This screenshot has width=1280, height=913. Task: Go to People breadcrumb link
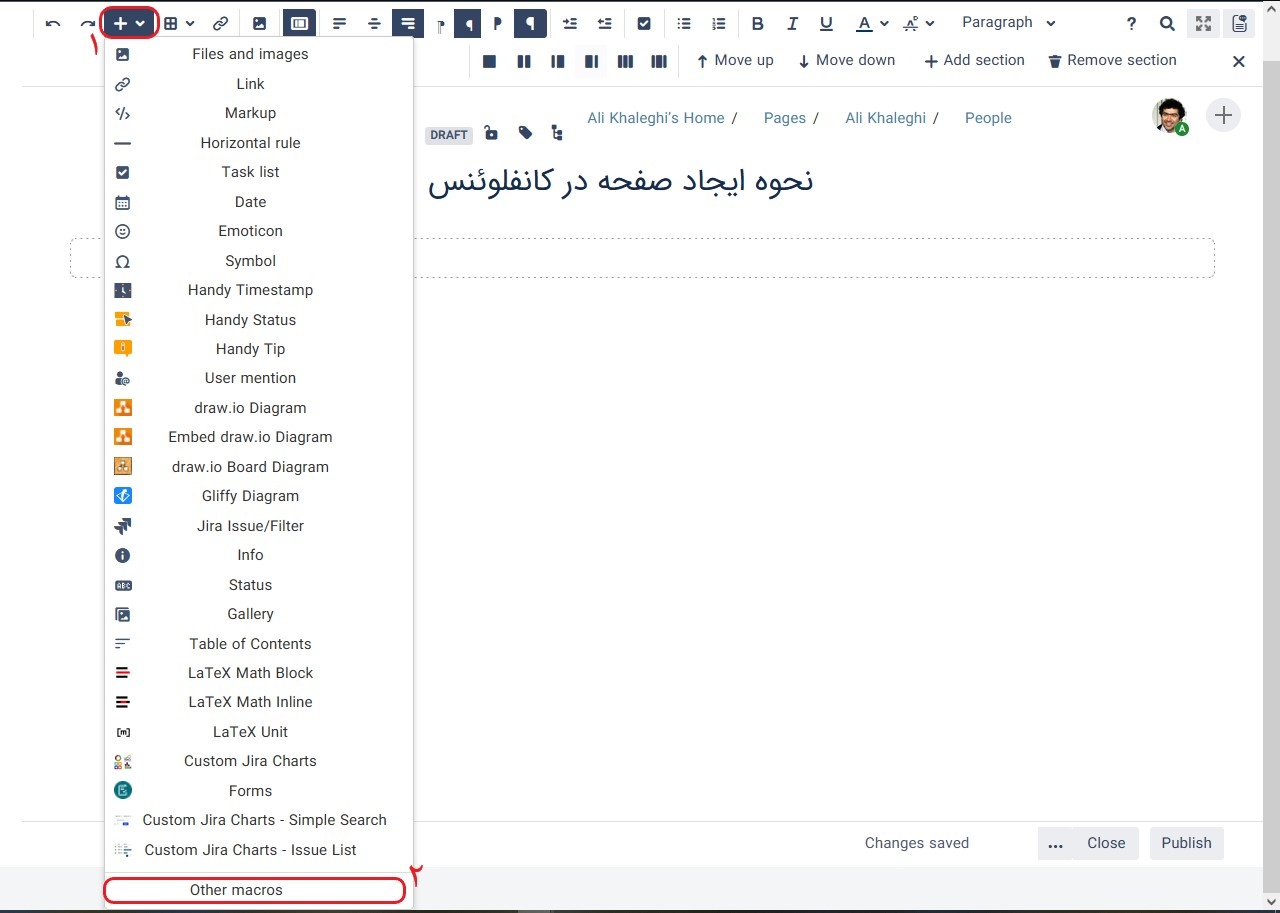point(988,118)
